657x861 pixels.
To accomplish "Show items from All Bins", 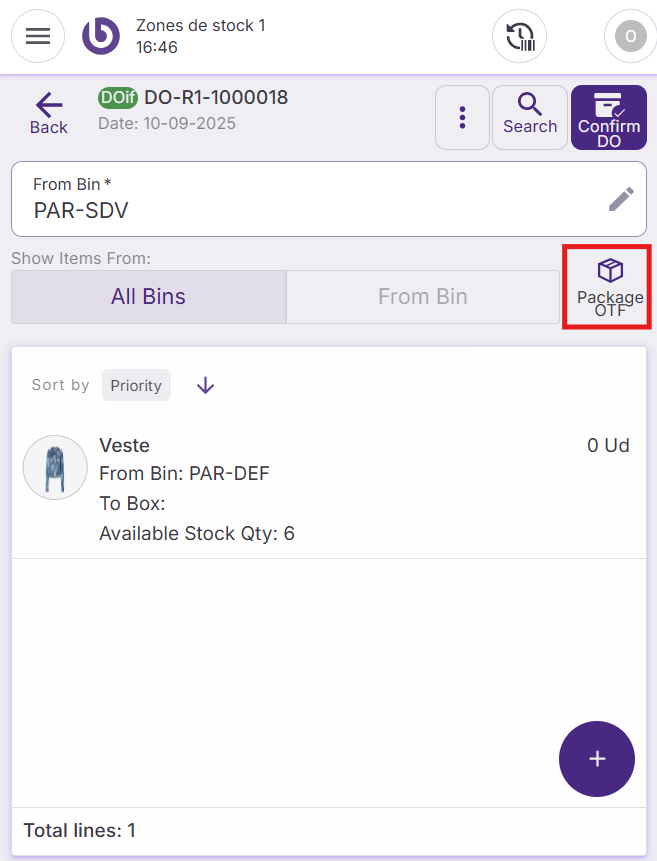I will (148, 297).
